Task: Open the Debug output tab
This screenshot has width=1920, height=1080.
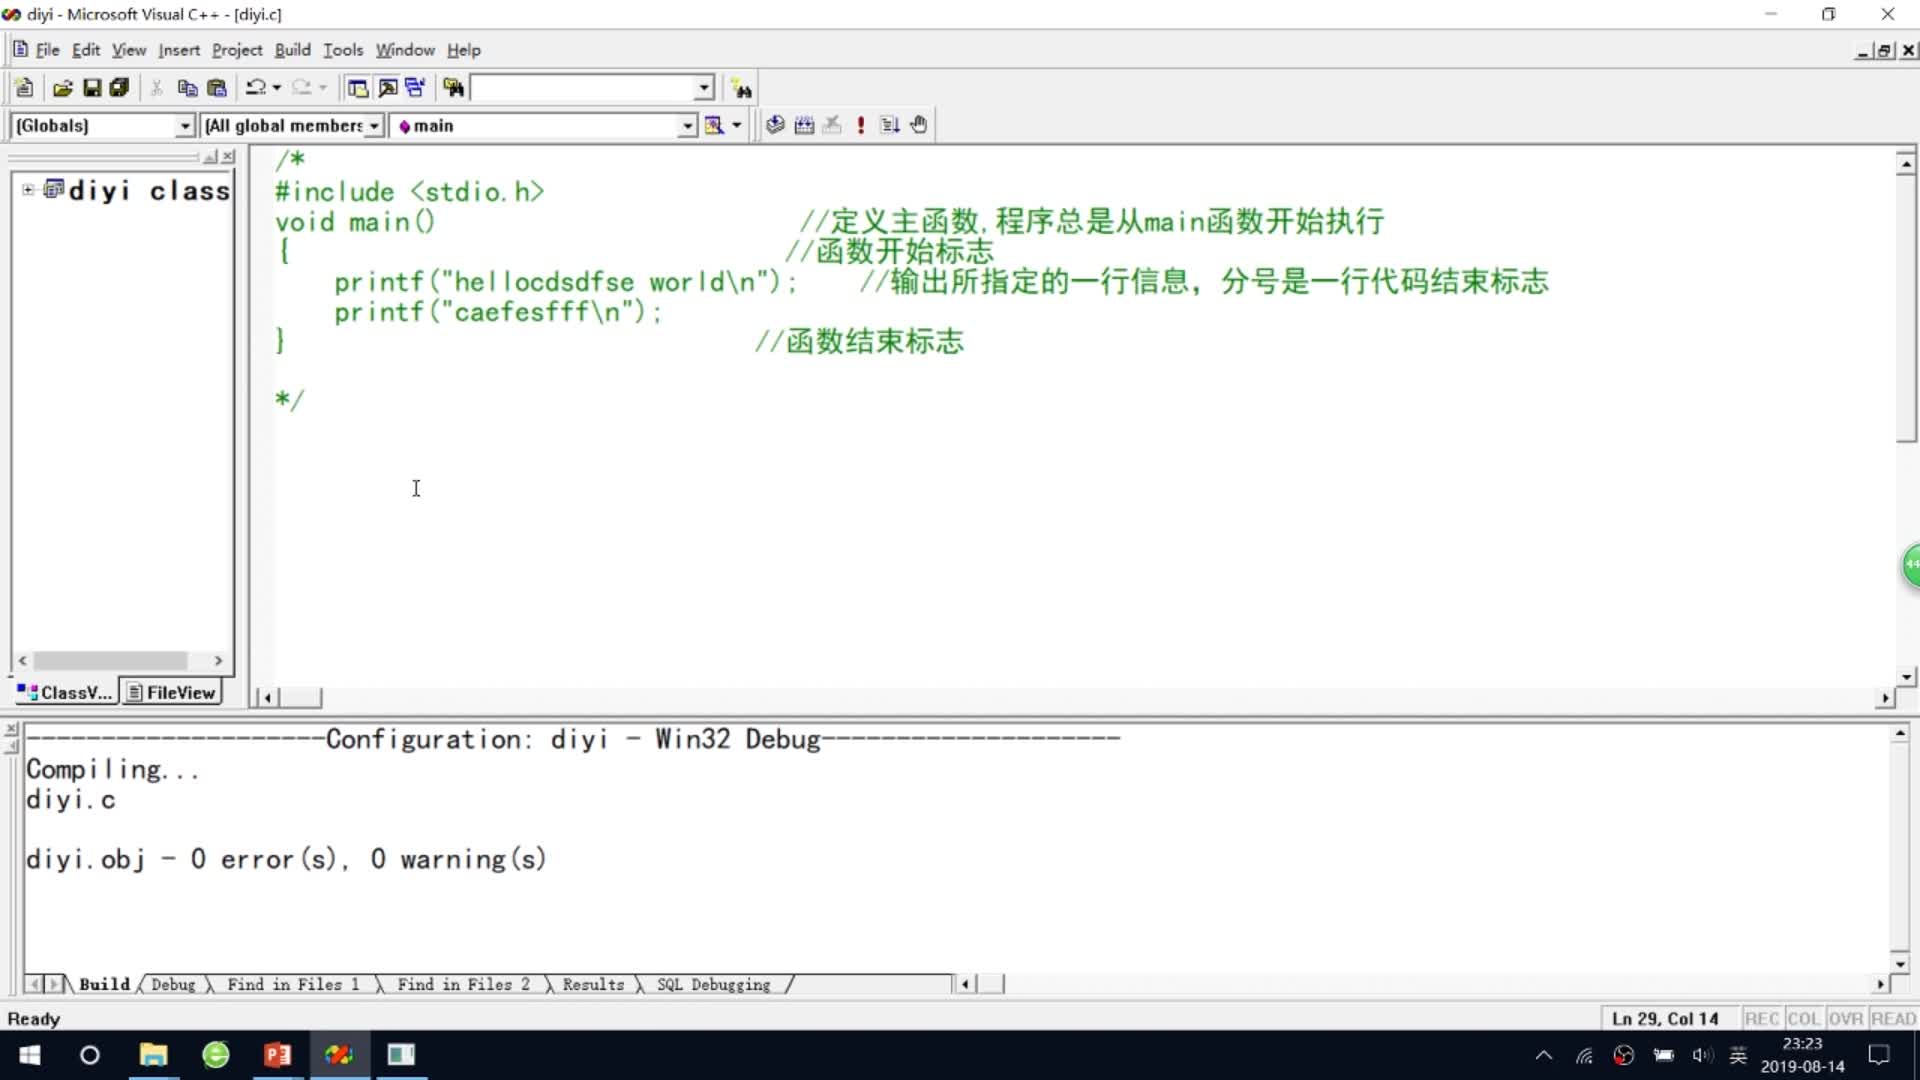Action: [173, 984]
